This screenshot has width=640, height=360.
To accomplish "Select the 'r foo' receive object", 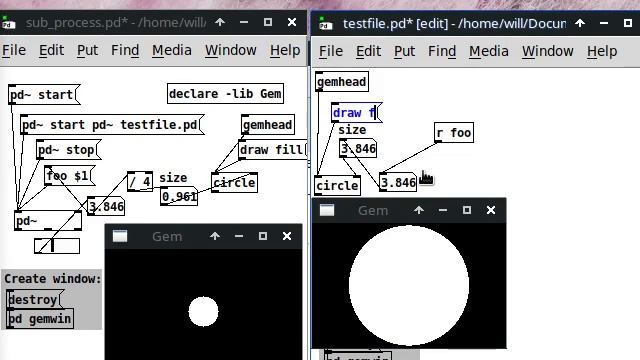I will [454, 133].
